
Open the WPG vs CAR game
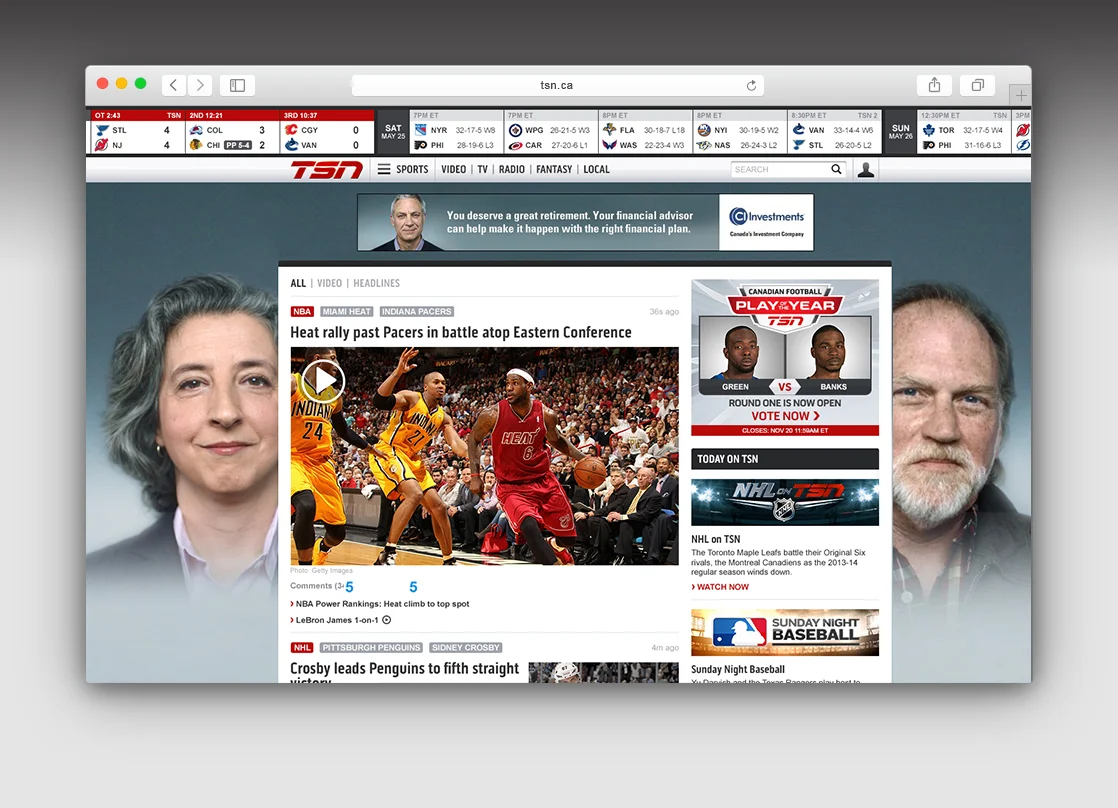click(x=551, y=131)
